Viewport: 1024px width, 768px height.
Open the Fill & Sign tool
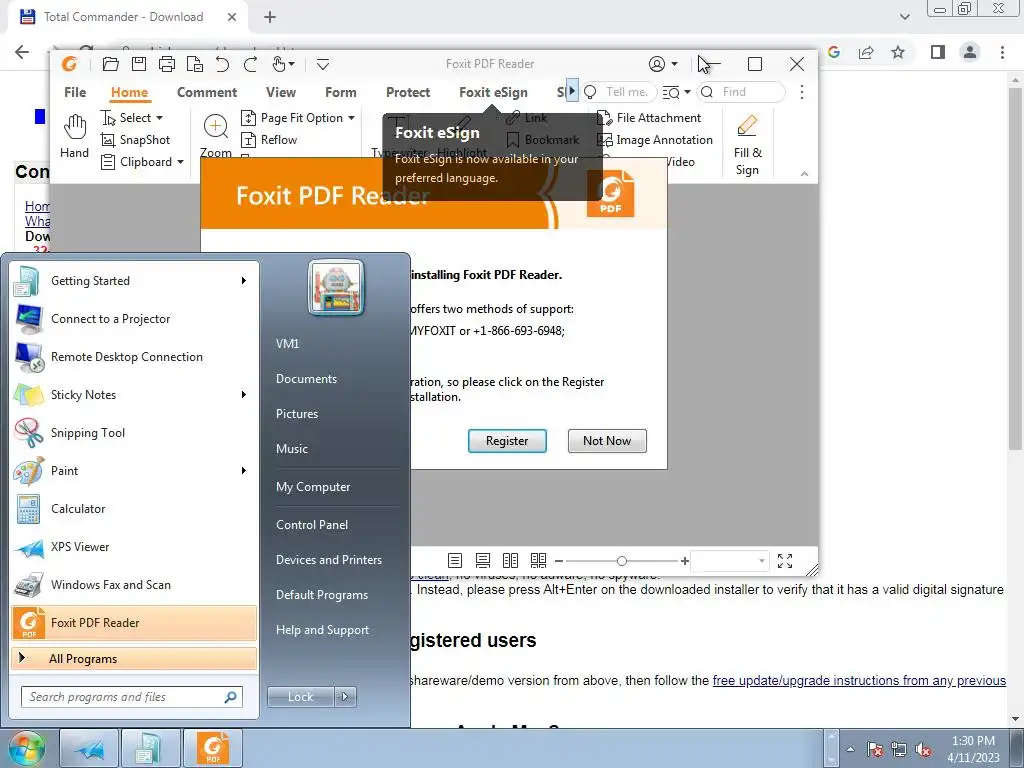point(747,145)
